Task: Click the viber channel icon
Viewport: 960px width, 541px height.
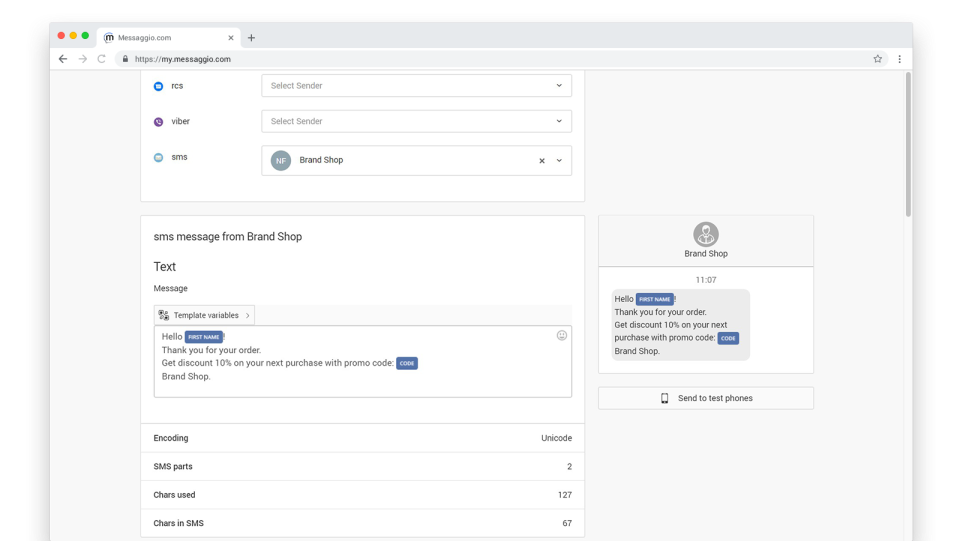Action: click(159, 122)
